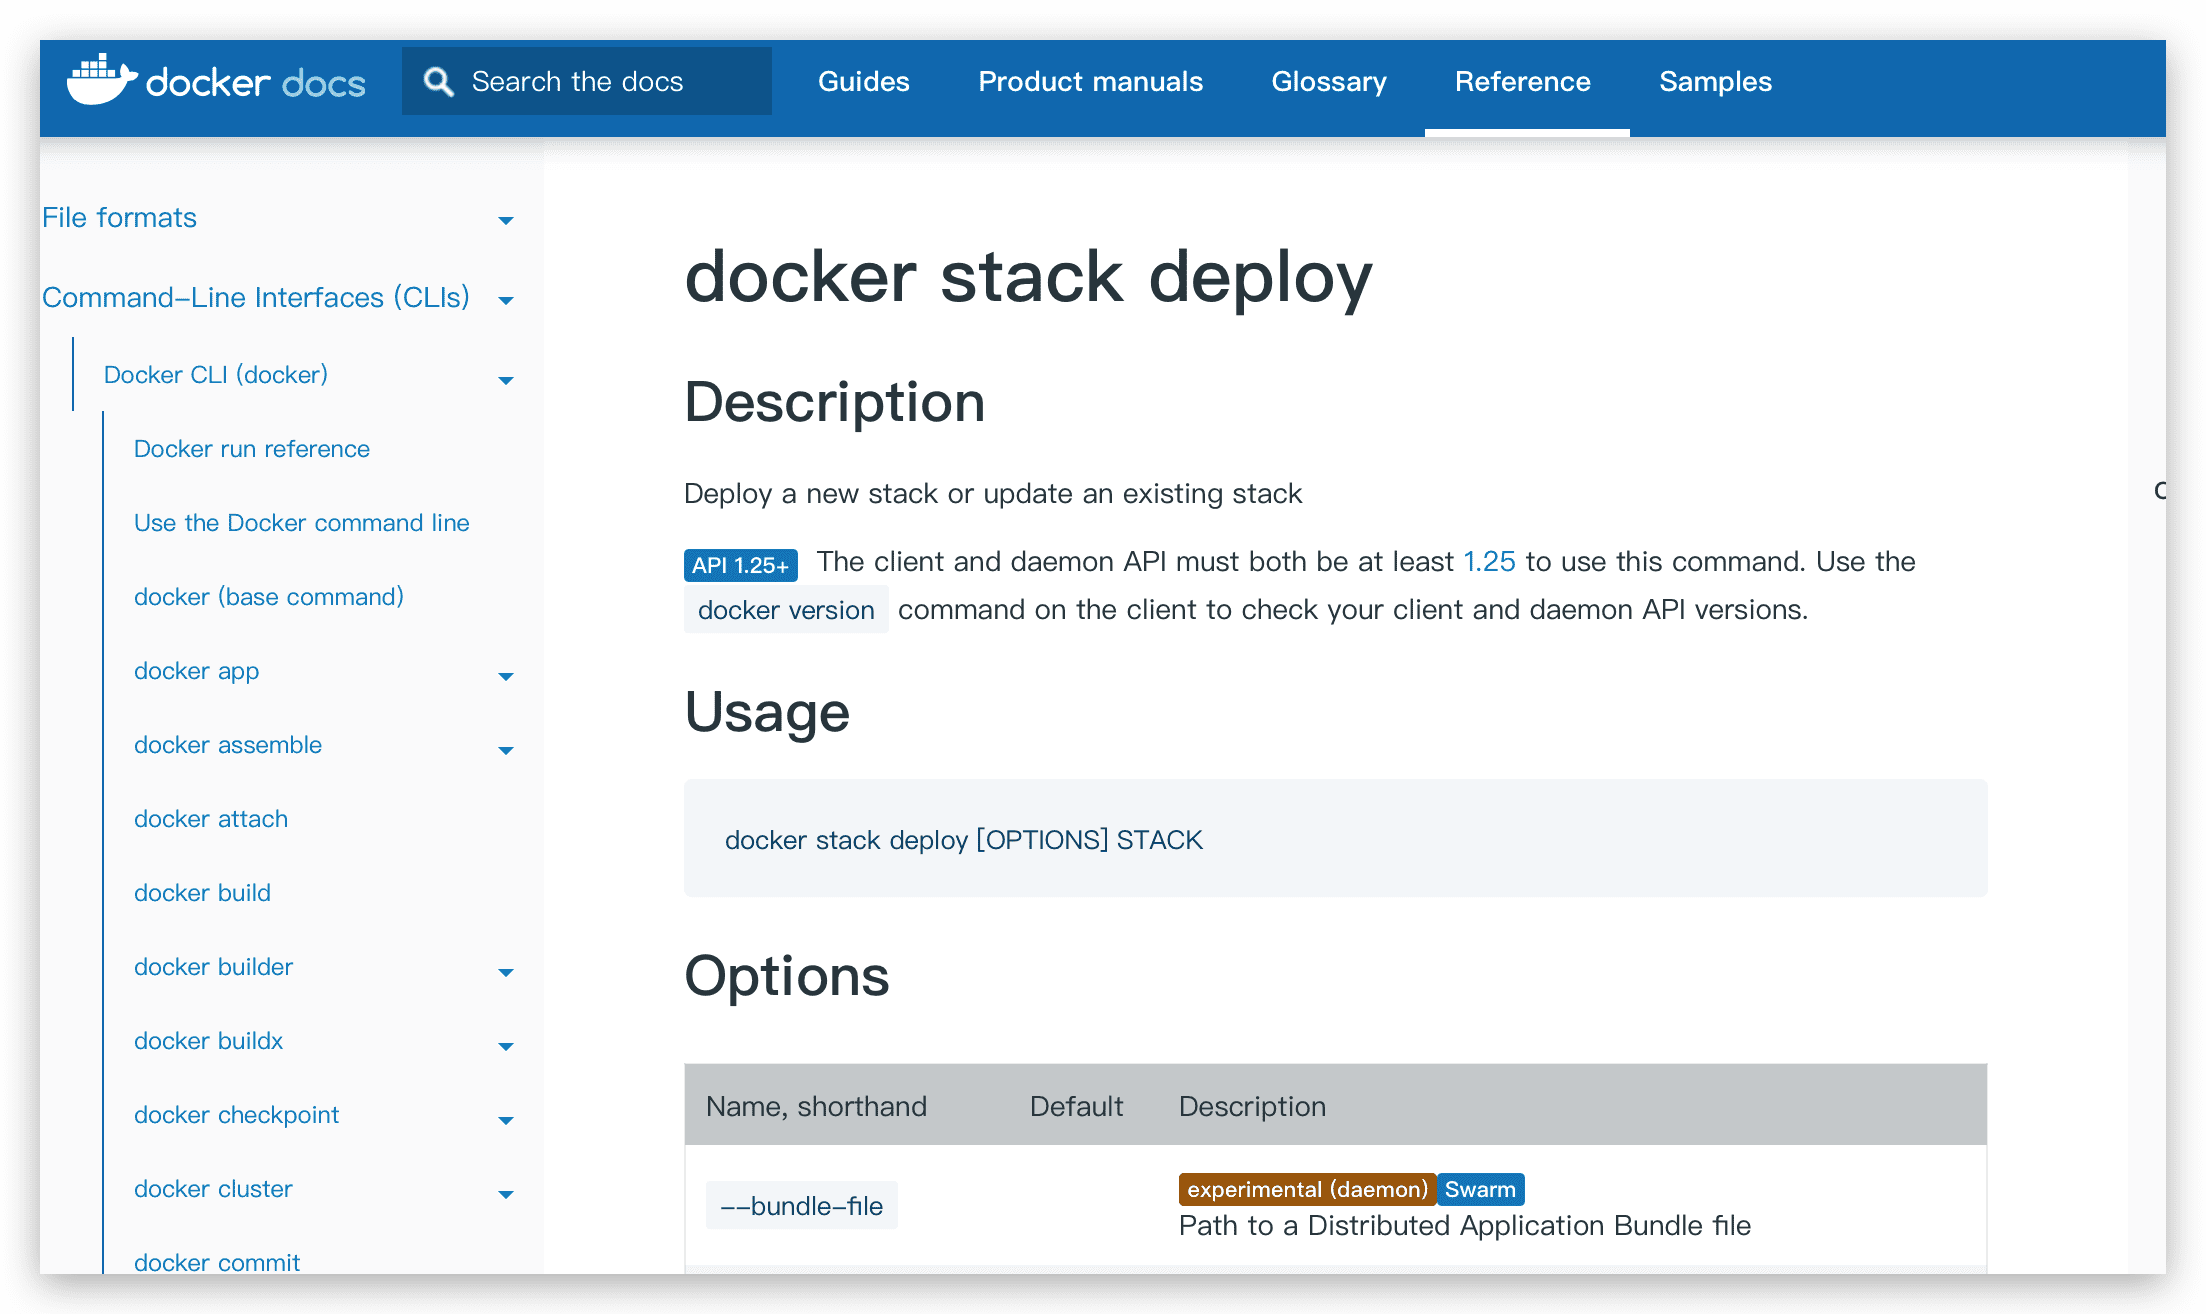Viewport: 2206px width, 1314px height.
Task: Open the Docker run reference link
Action: point(252,449)
